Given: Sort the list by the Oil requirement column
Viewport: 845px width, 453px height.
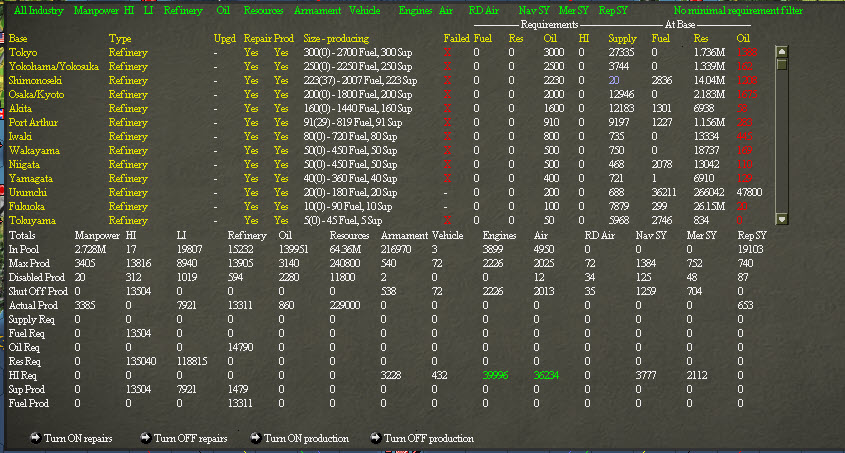Looking at the screenshot, I should [550, 39].
